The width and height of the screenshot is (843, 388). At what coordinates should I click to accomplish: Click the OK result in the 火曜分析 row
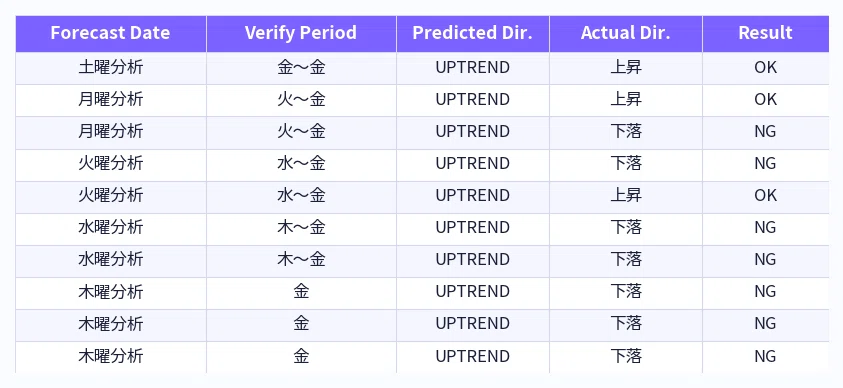coord(766,196)
